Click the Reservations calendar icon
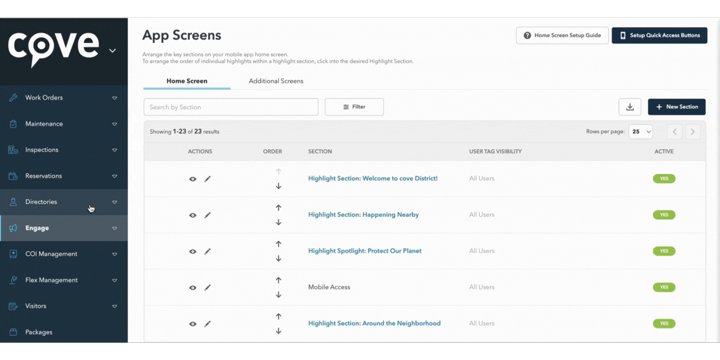The height and width of the screenshot is (360, 720). tap(13, 176)
